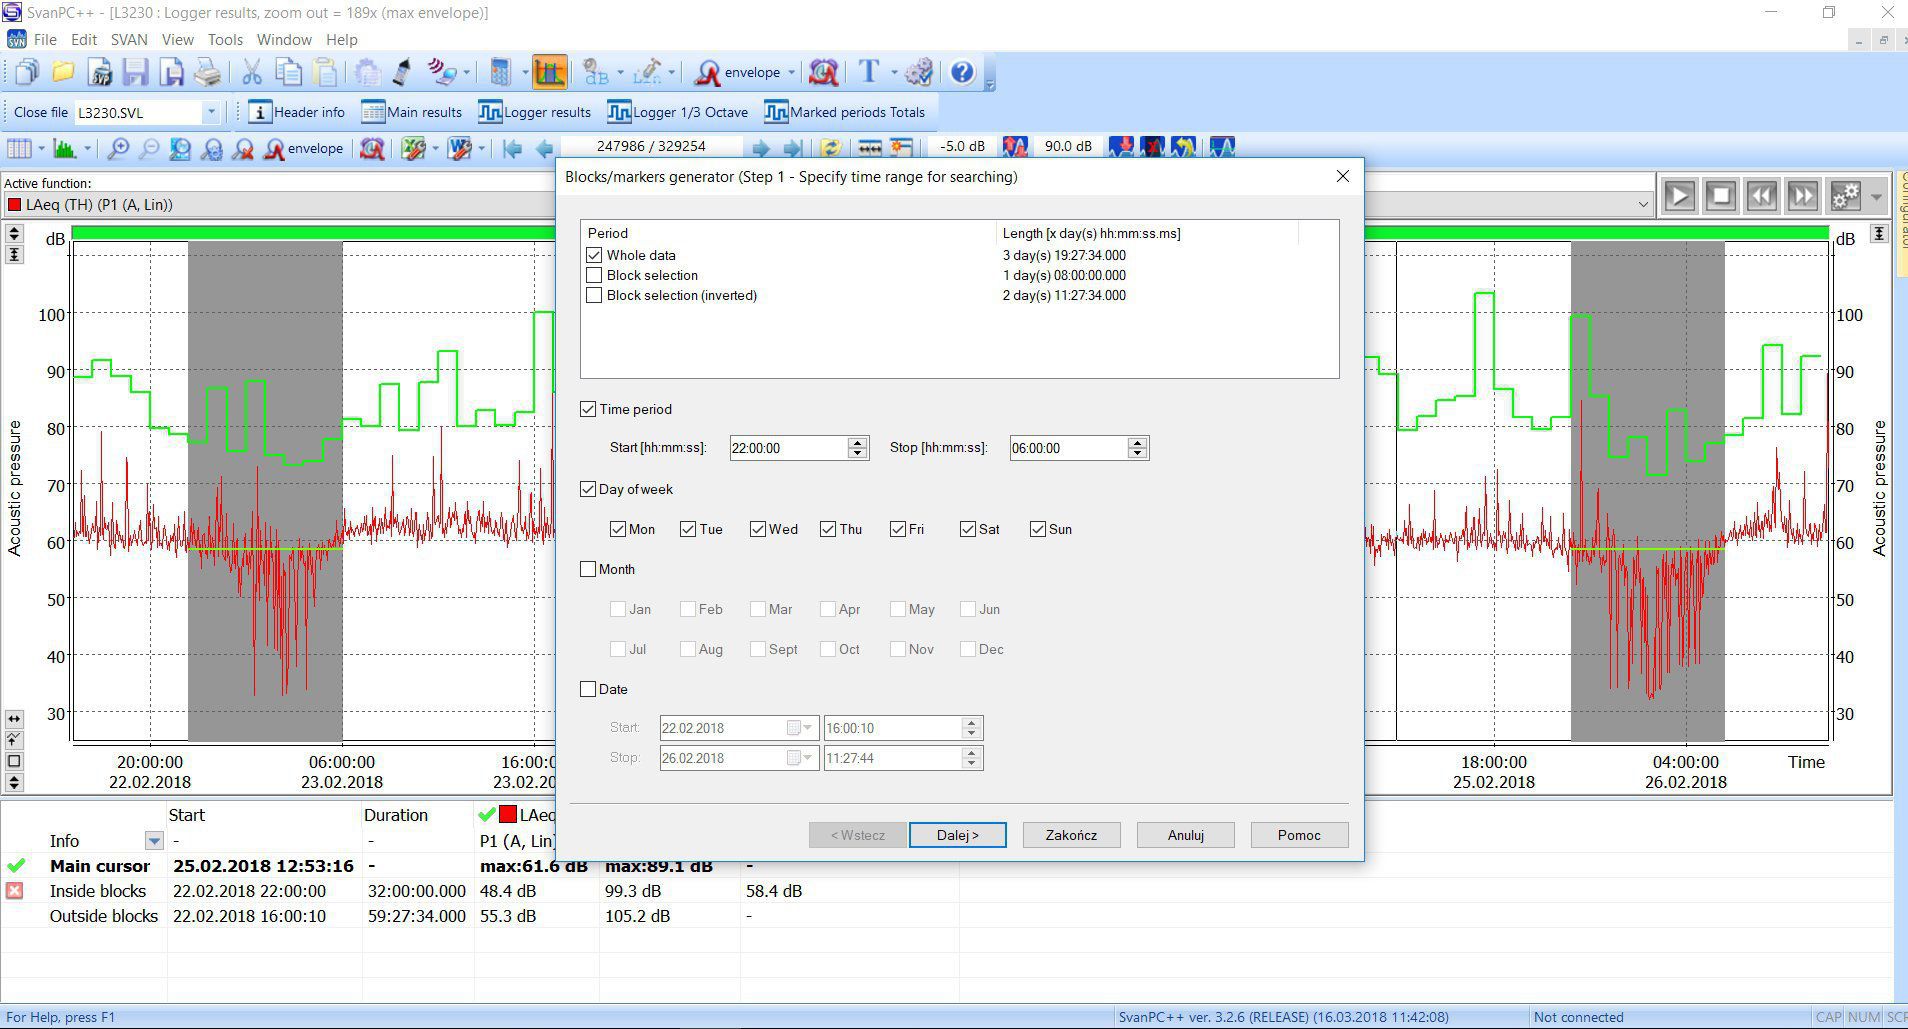Click the alarm clock icon in the main toolbar
Image resolution: width=1908 pixels, height=1029 pixels.
coord(823,72)
